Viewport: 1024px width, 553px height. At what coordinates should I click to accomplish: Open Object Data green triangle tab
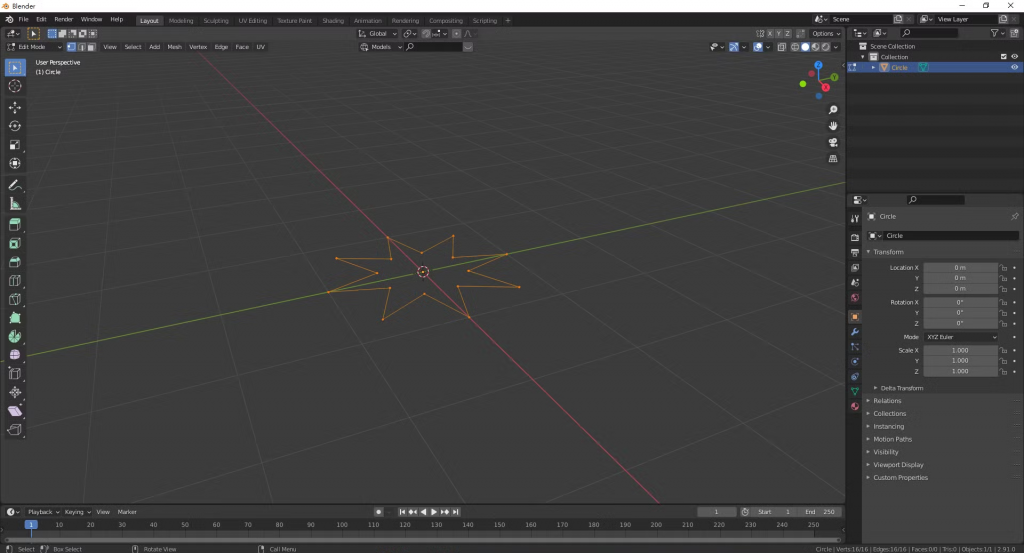click(855, 391)
